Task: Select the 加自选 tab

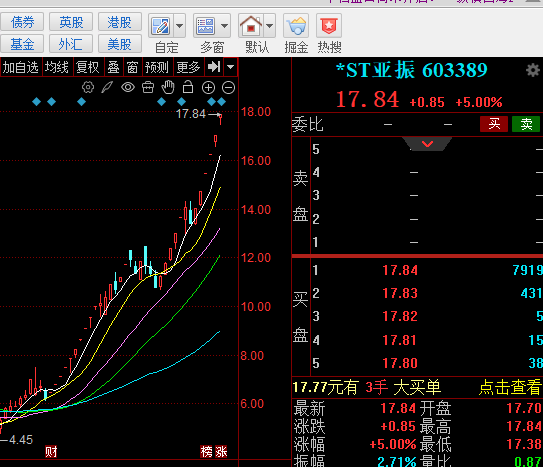Action: point(21,67)
